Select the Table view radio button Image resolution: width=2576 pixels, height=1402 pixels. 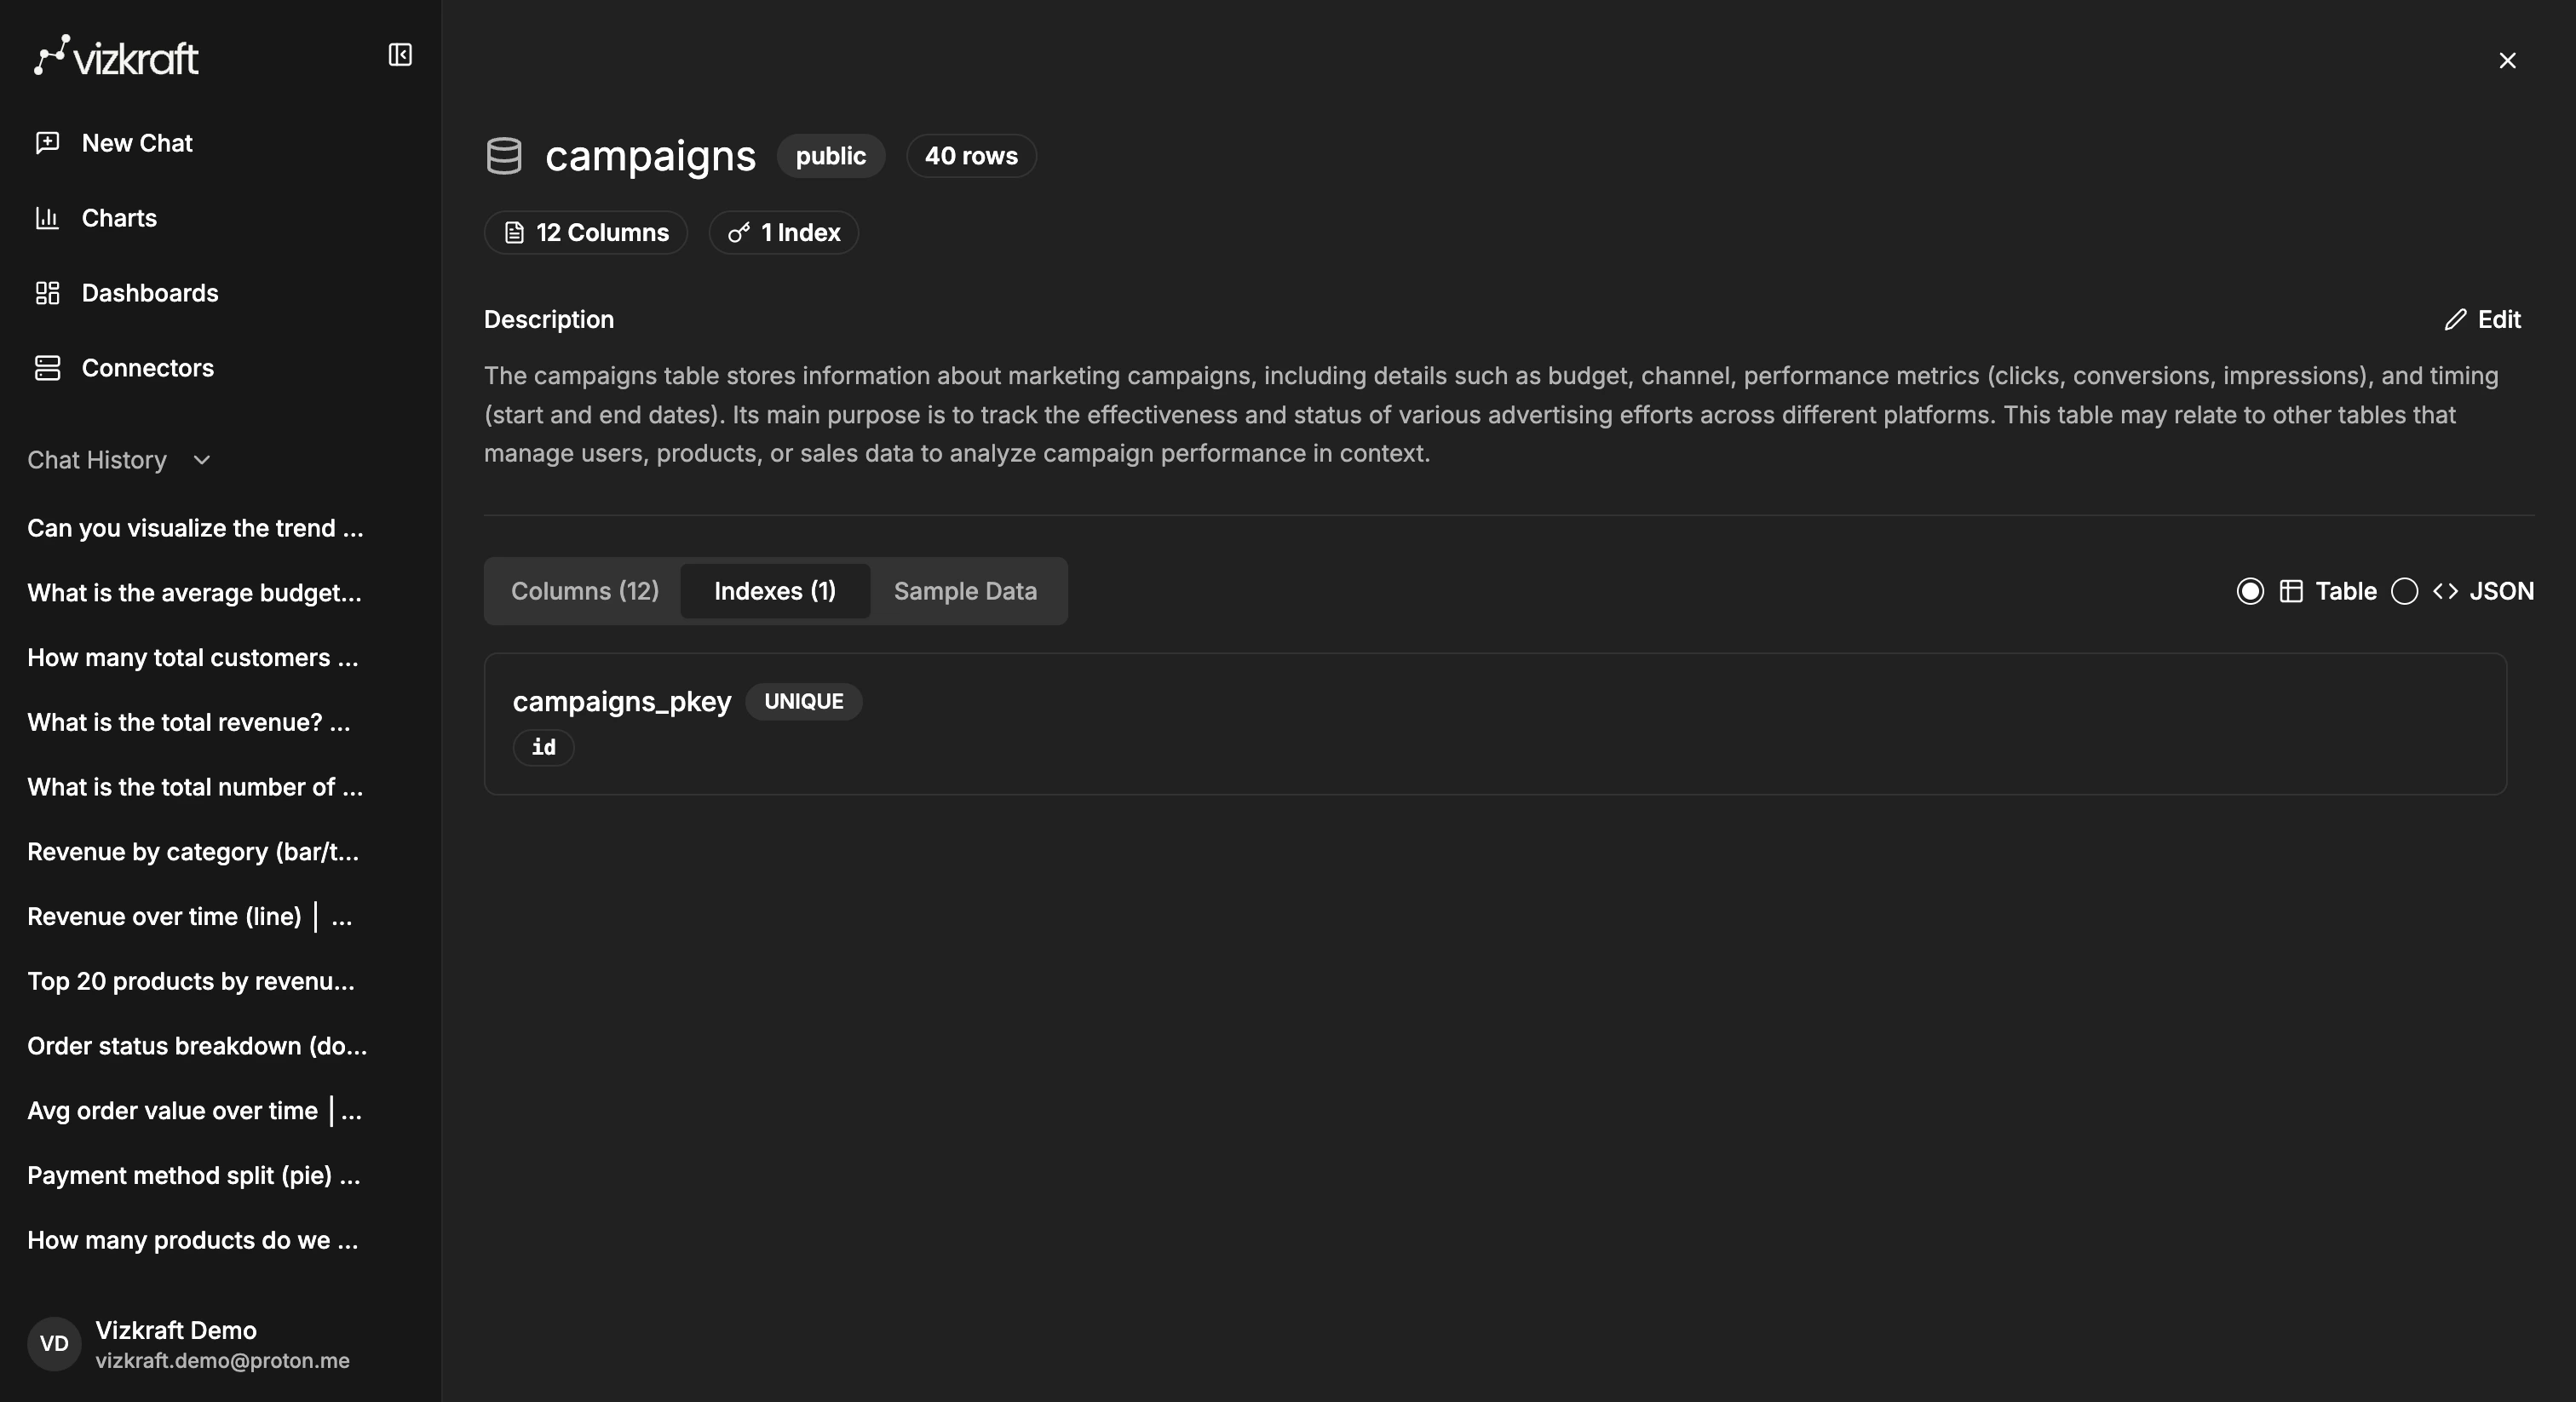[x=2250, y=591]
